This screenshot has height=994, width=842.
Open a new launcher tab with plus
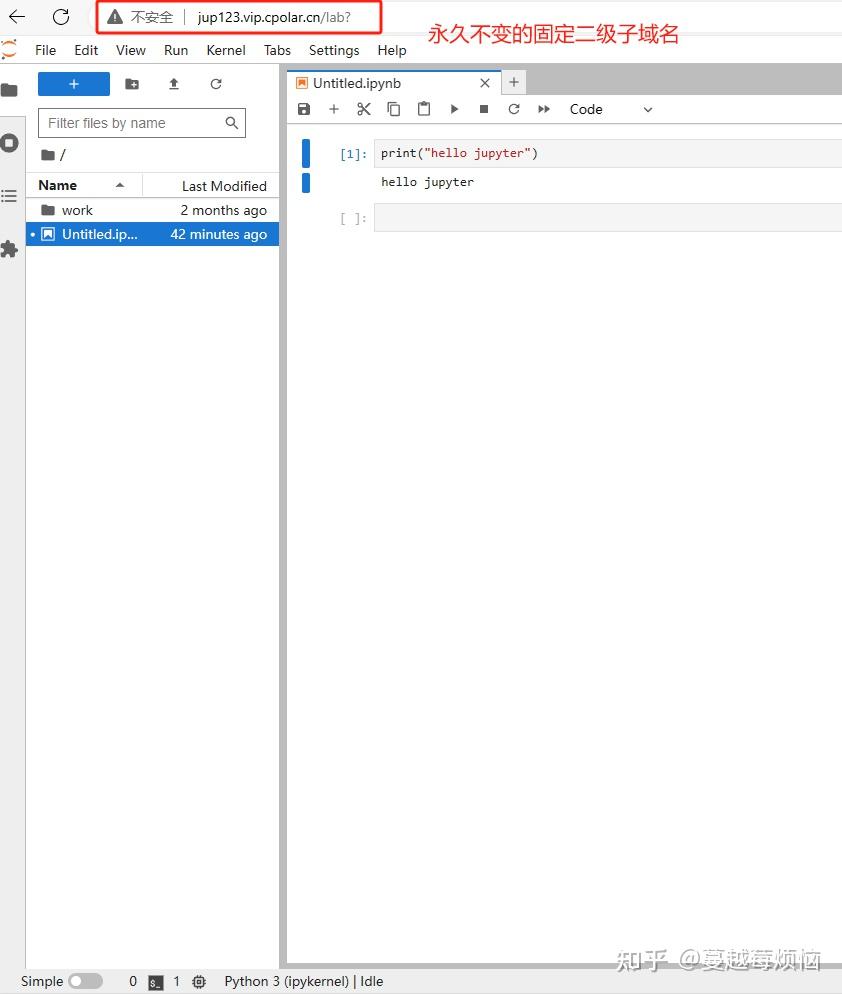click(514, 82)
